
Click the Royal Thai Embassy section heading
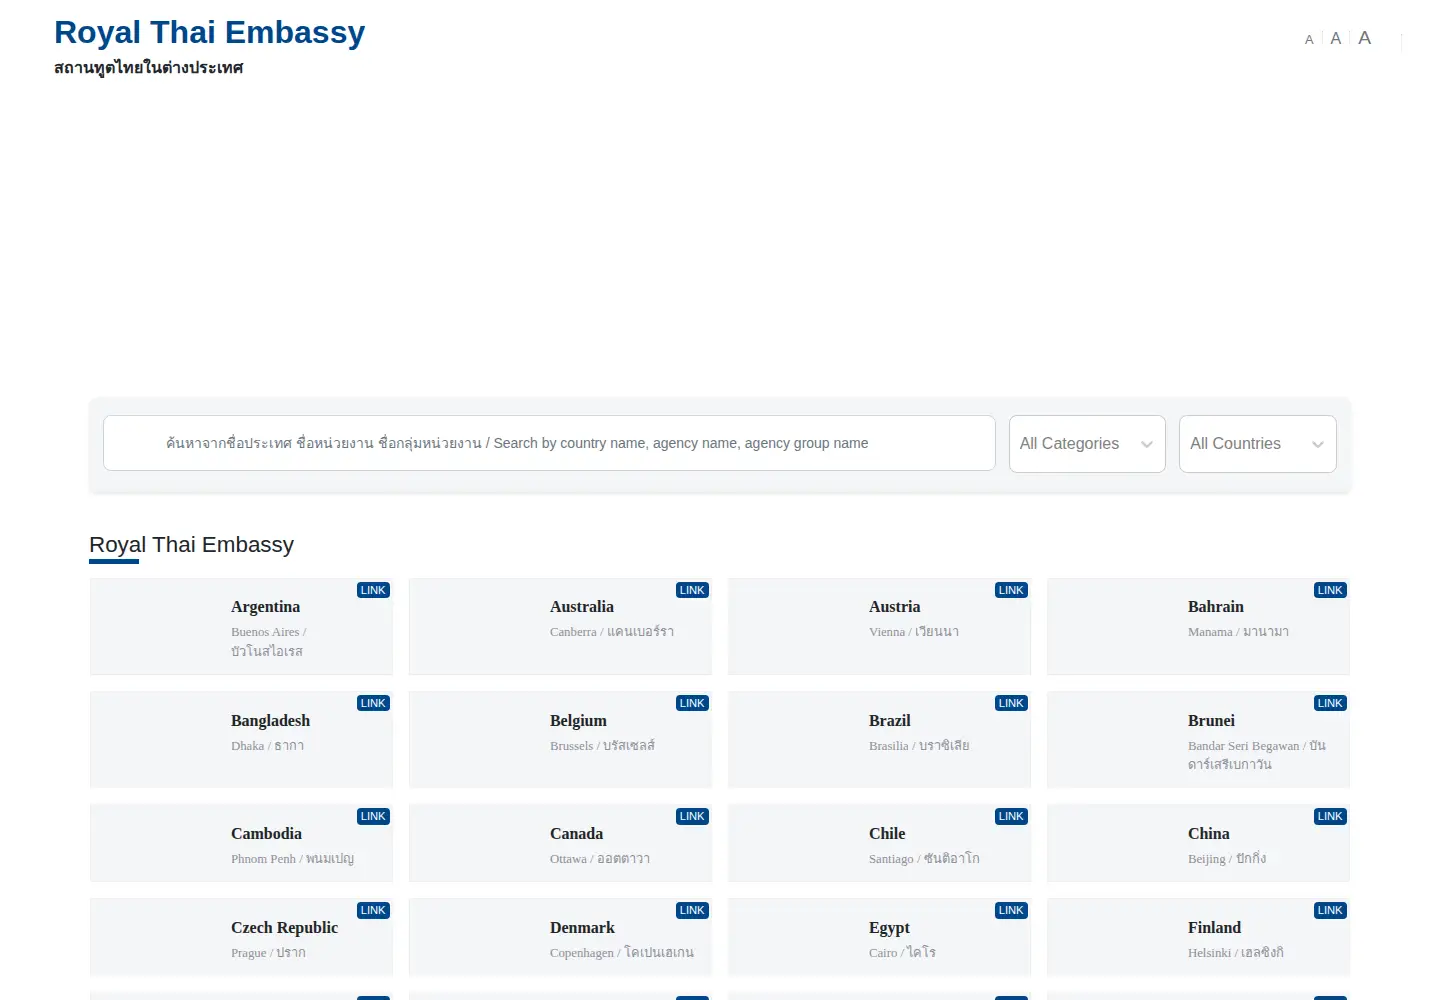(191, 545)
